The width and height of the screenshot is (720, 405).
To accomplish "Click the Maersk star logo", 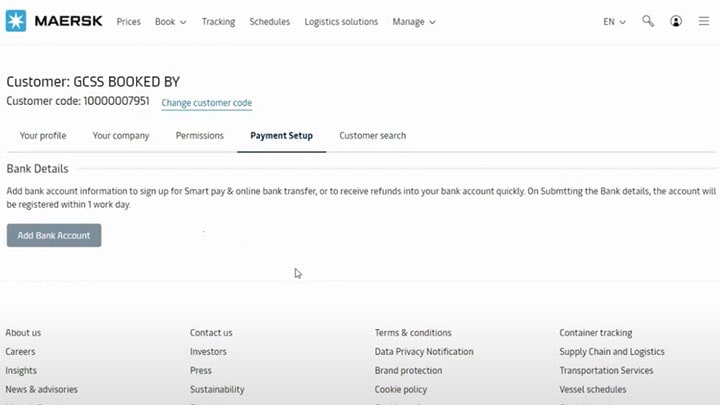I will (x=16, y=21).
